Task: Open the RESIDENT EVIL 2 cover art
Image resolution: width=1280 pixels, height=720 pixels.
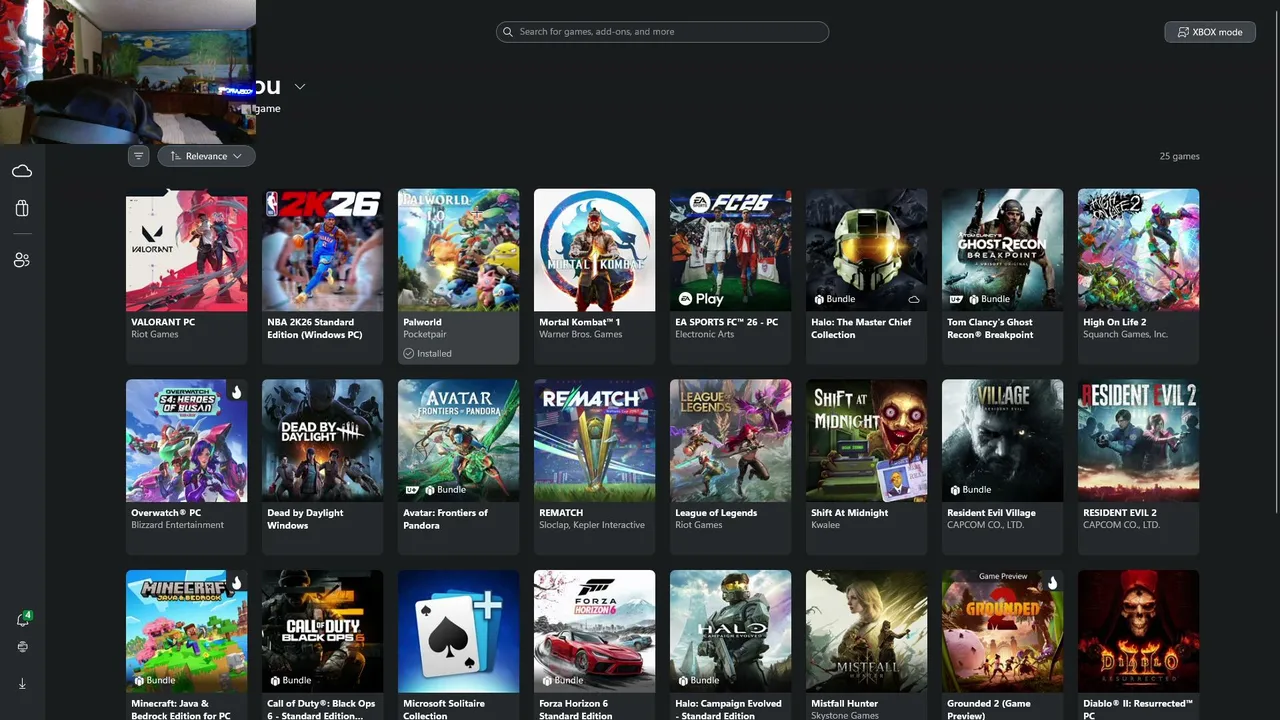Action: click(x=1138, y=441)
